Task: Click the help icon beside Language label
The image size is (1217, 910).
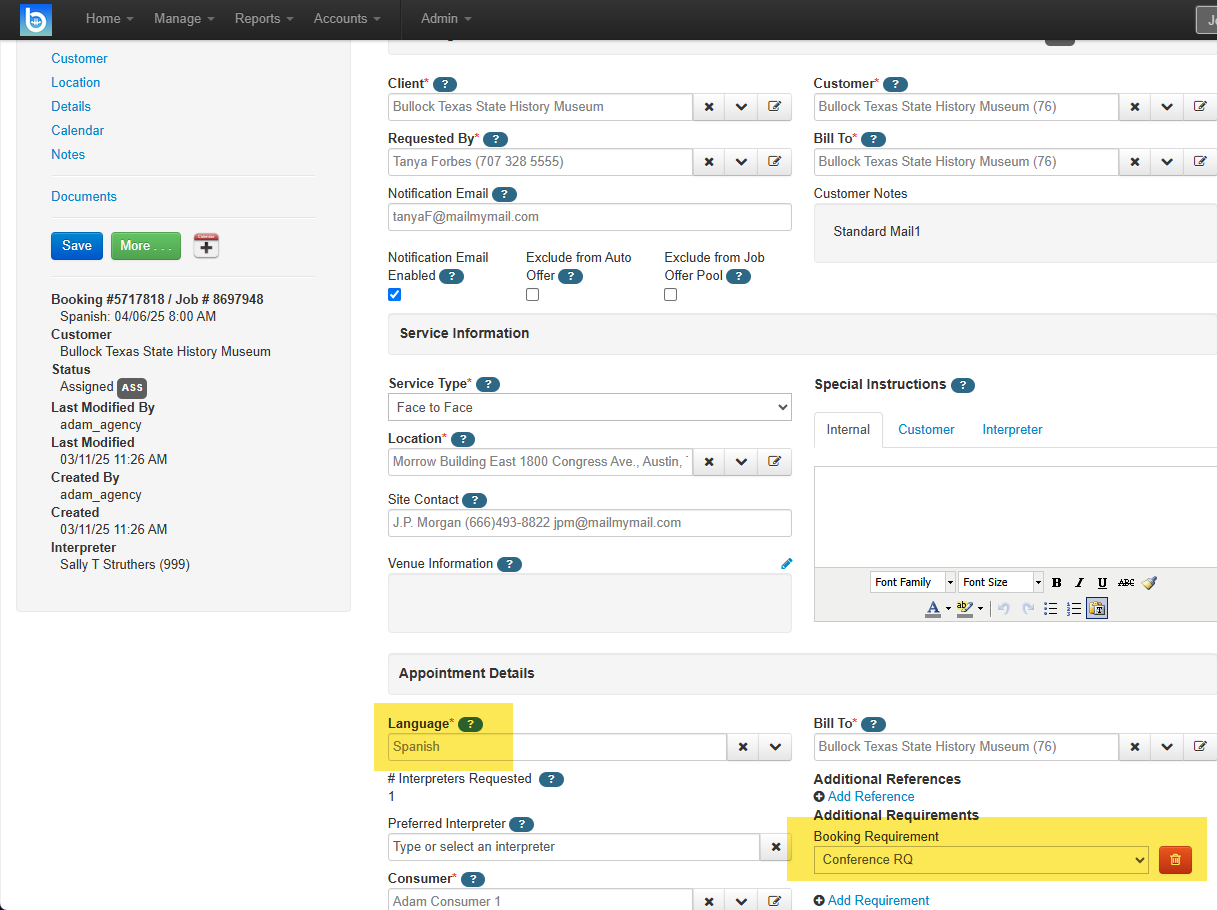Action: [x=470, y=724]
